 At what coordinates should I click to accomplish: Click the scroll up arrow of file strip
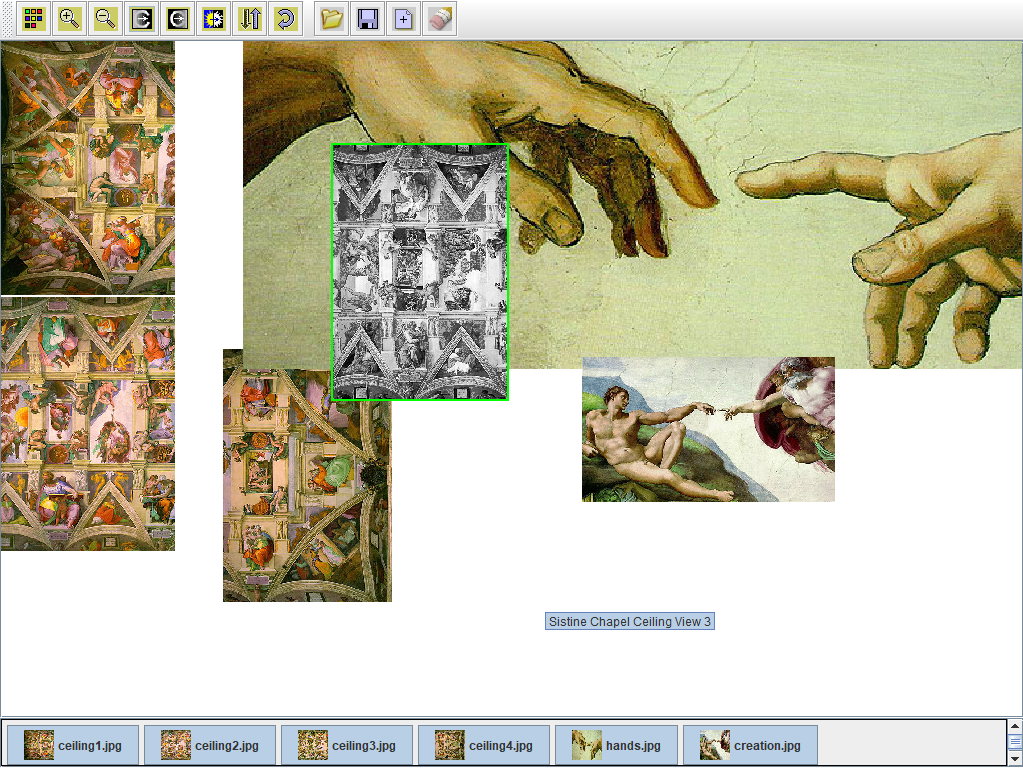coord(1015,726)
